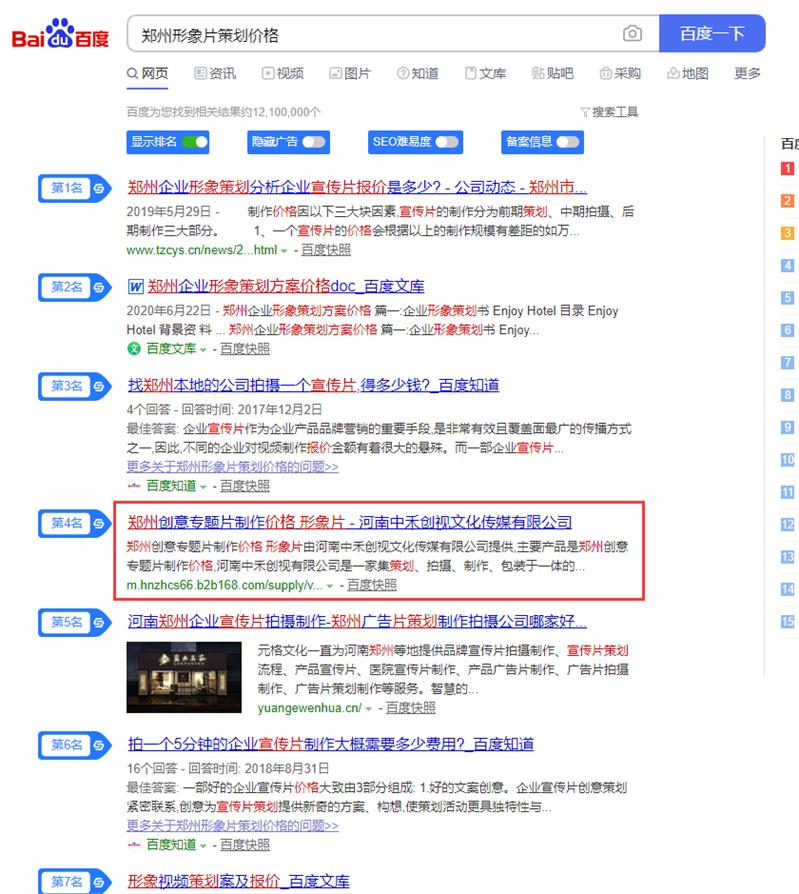Viewport: 799px width, 894px height.
Task: Click hot list rank 3 badge
Action: coord(788,233)
